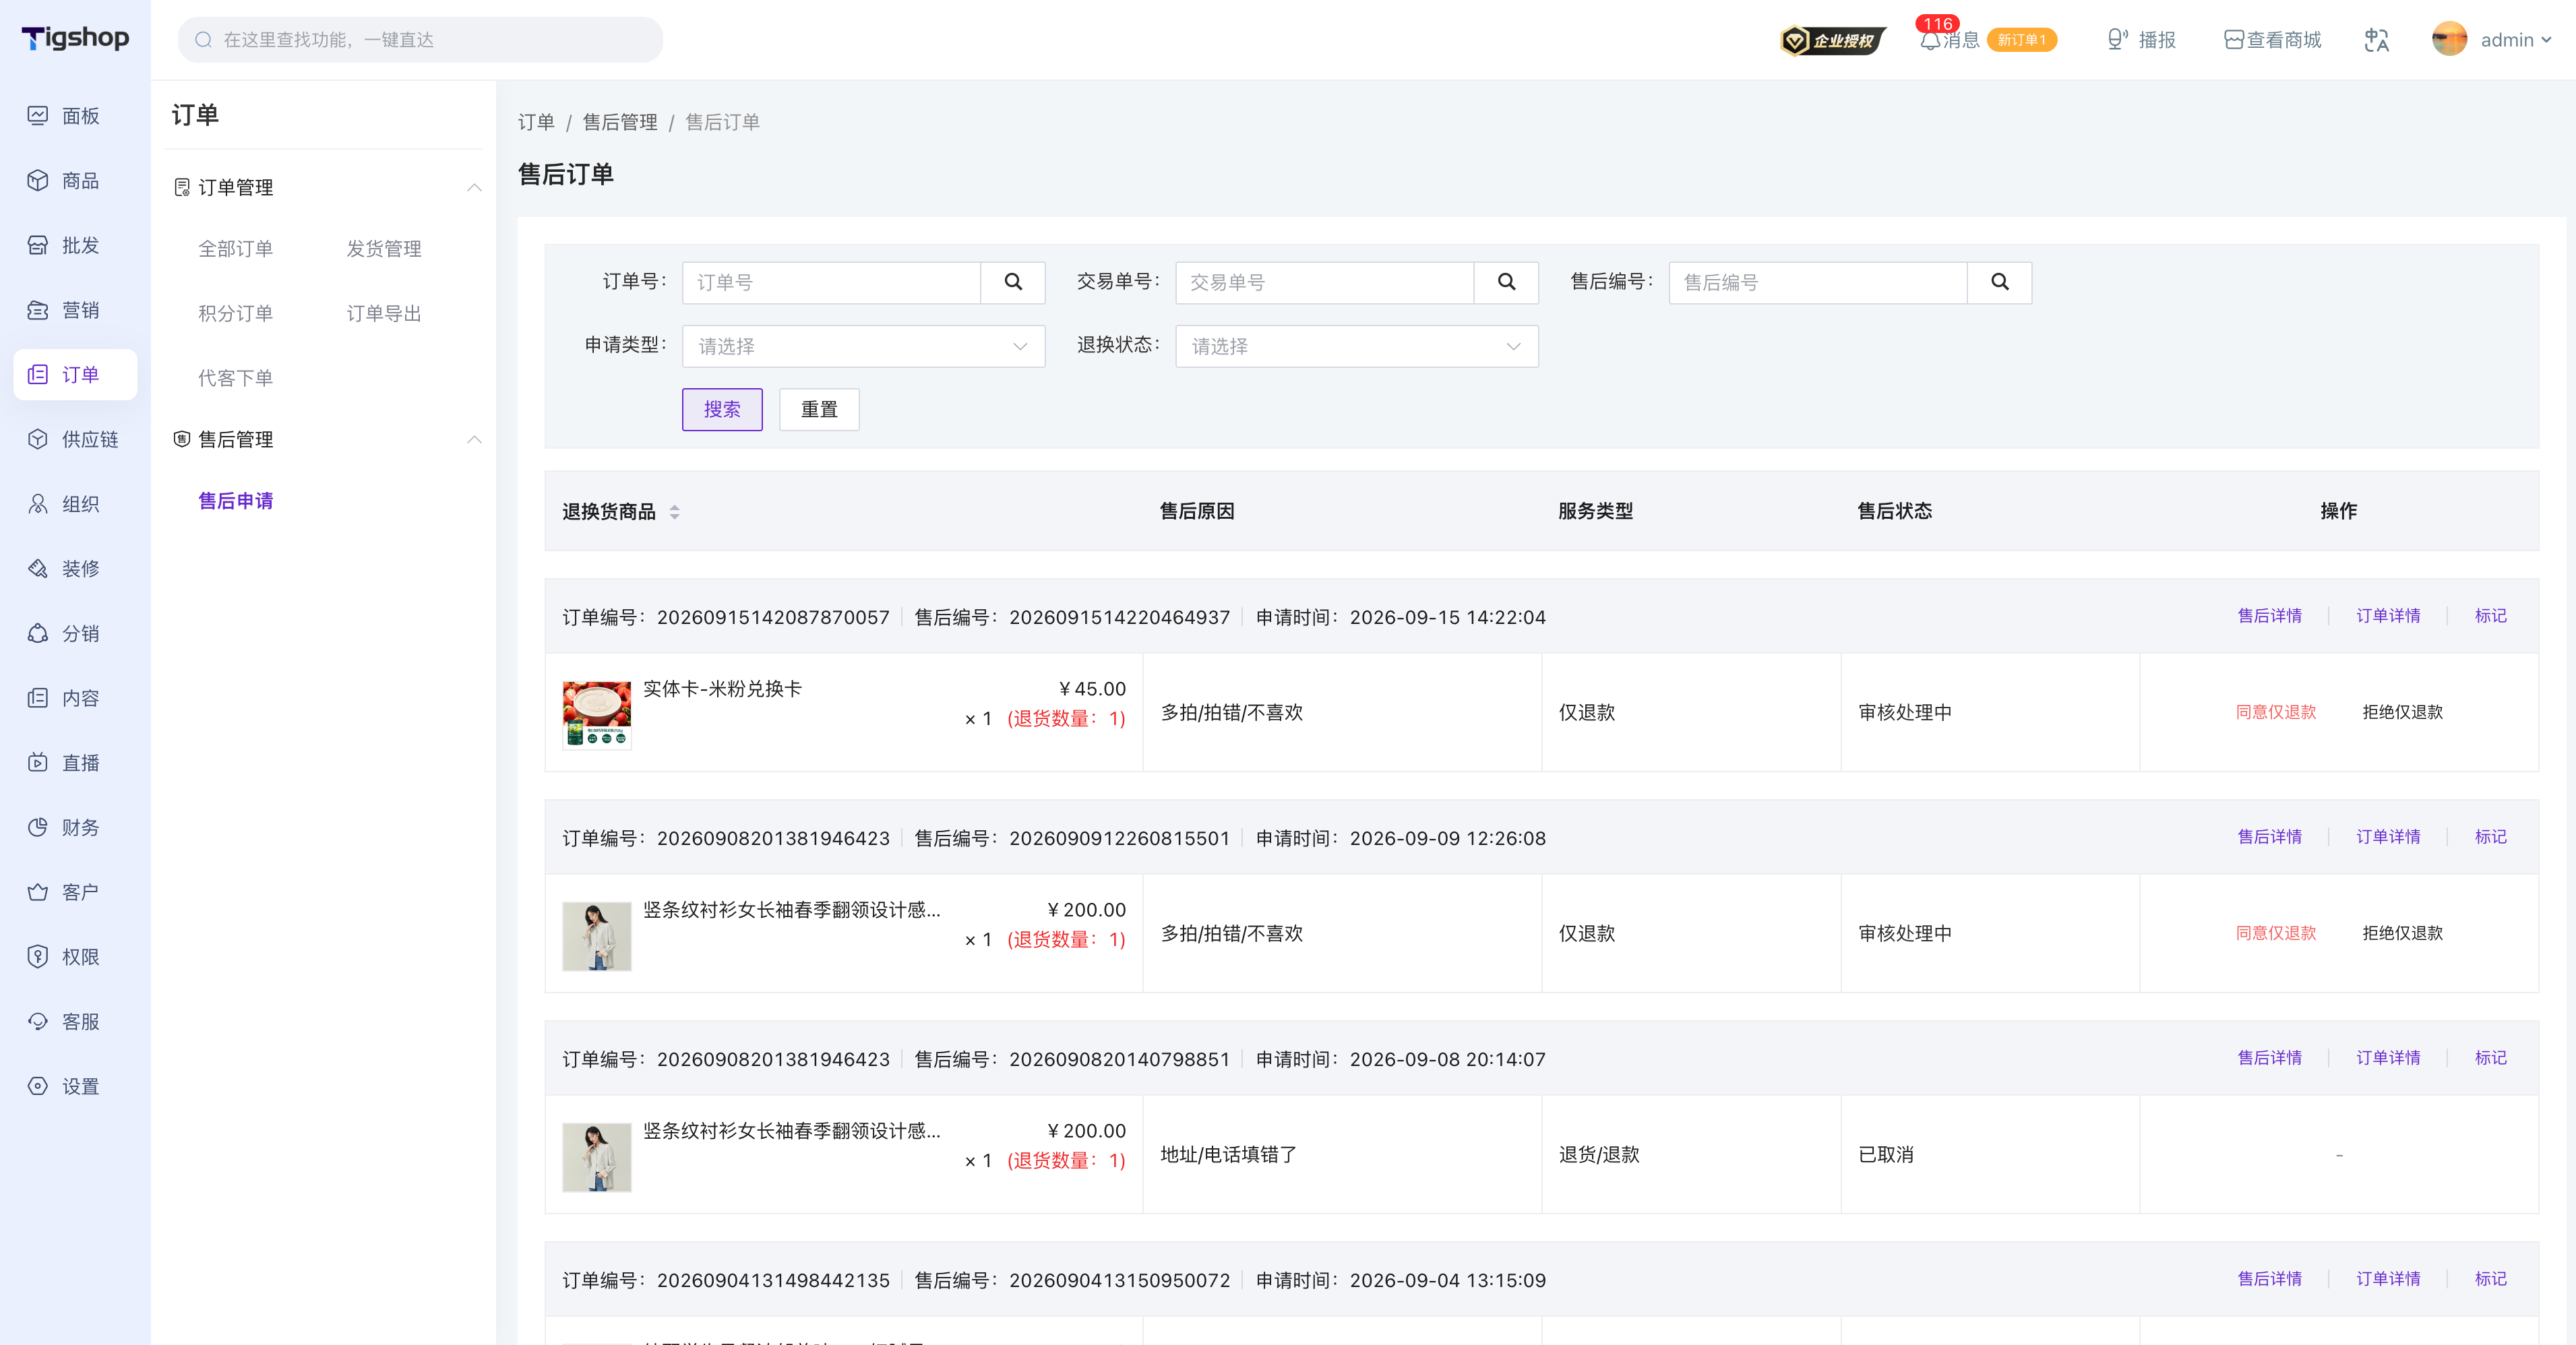The image size is (2576, 1345).
Task: Open the 申请类型 dropdown
Action: [864, 346]
